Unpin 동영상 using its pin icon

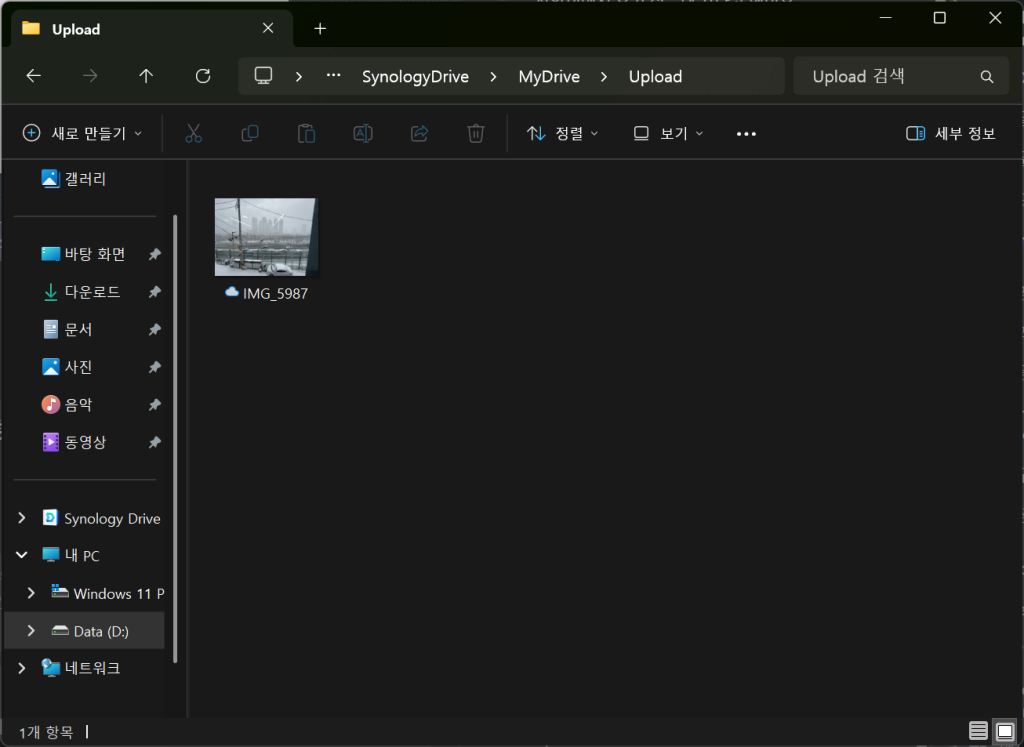coord(155,443)
